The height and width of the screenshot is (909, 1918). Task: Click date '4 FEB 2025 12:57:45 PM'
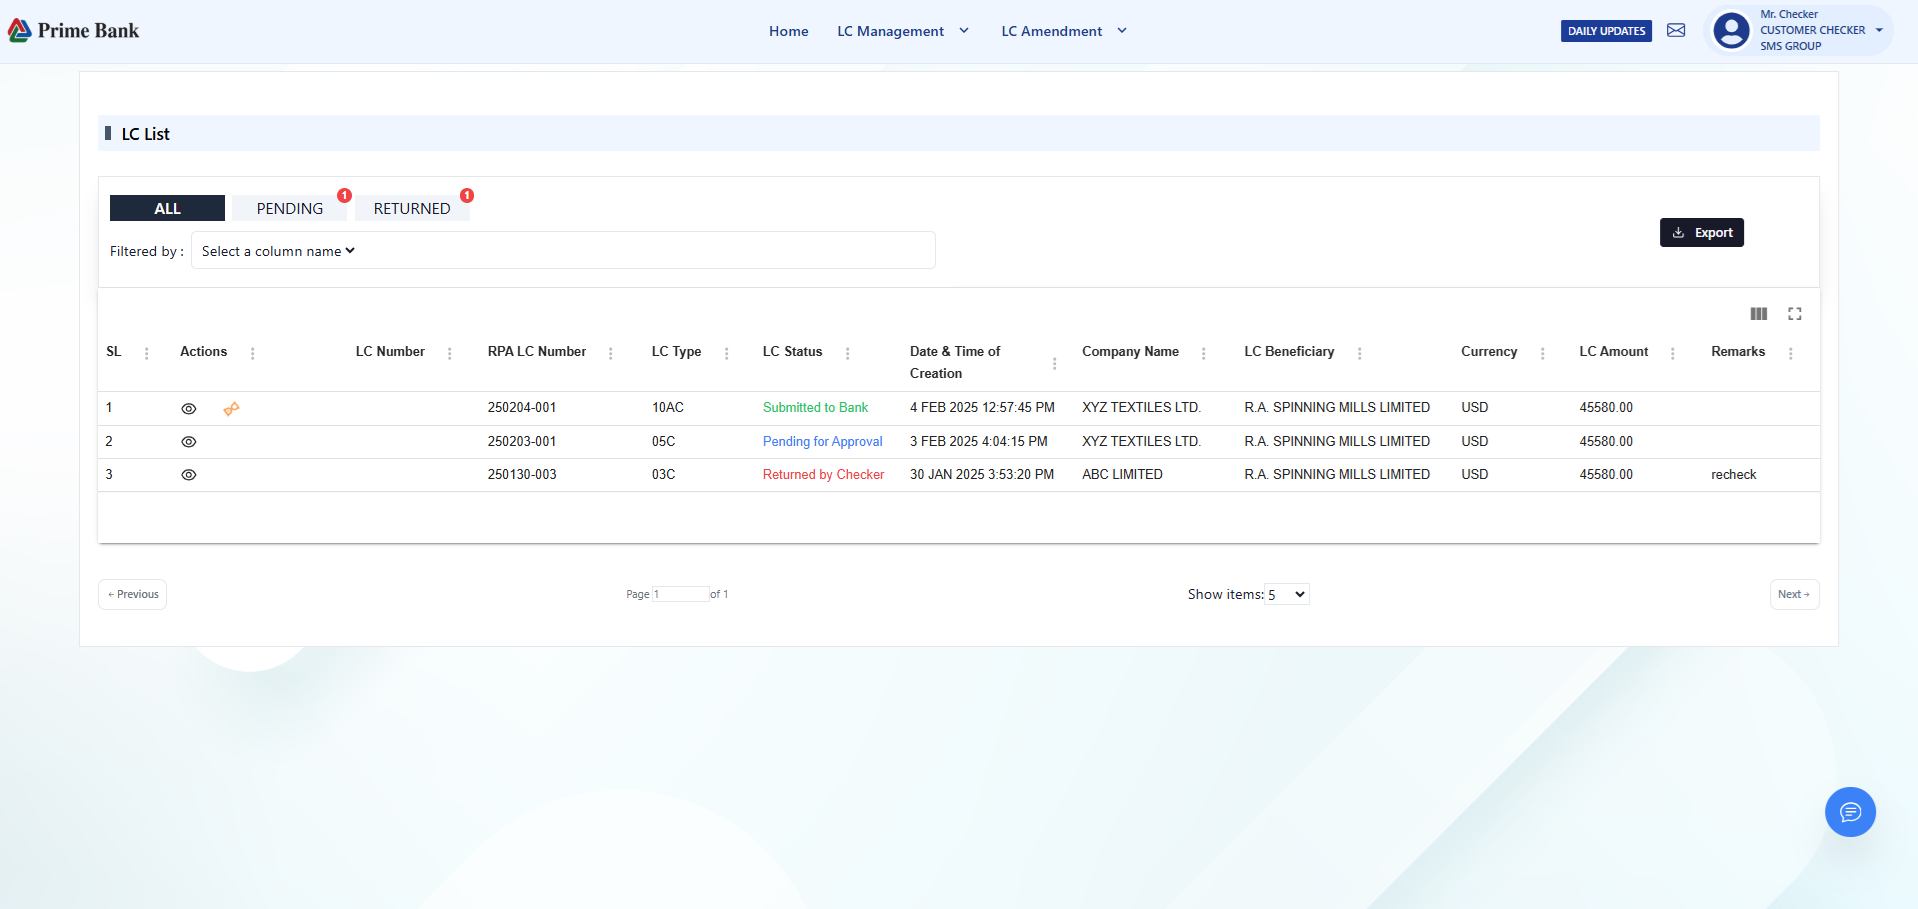click(x=982, y=408)
